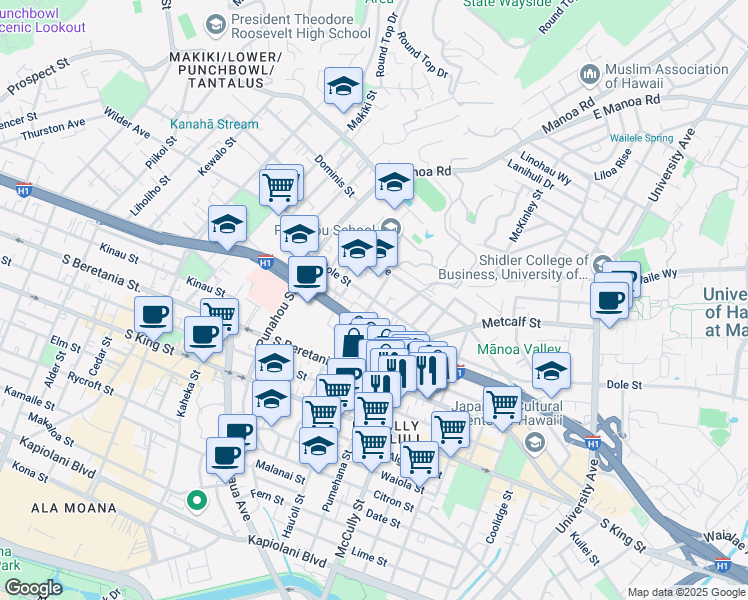Click the Date St label
This screenshot has width=748, height=600.
(383, 518)
